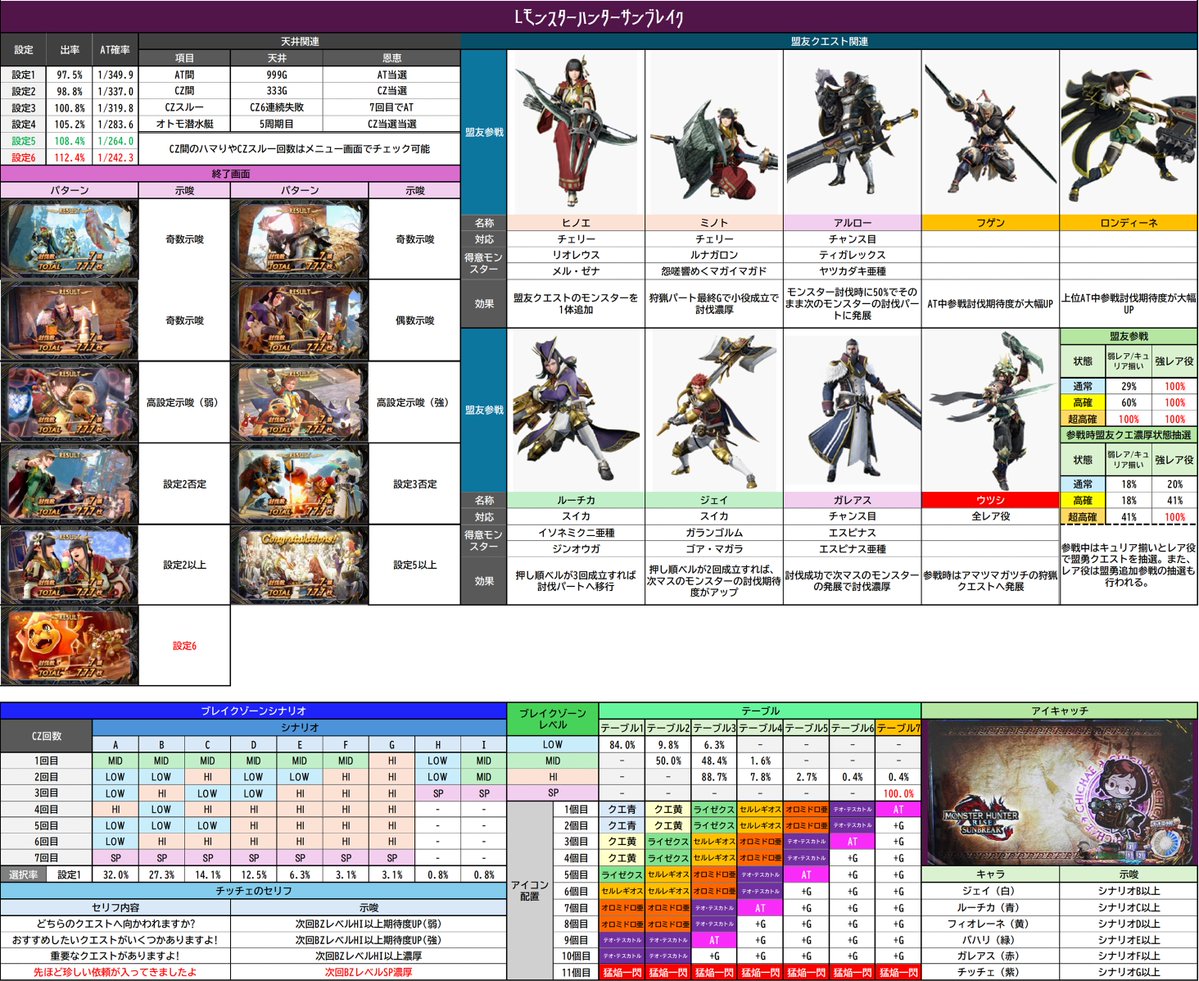Select the scenario selection rate 14.1%

[207, 875]
